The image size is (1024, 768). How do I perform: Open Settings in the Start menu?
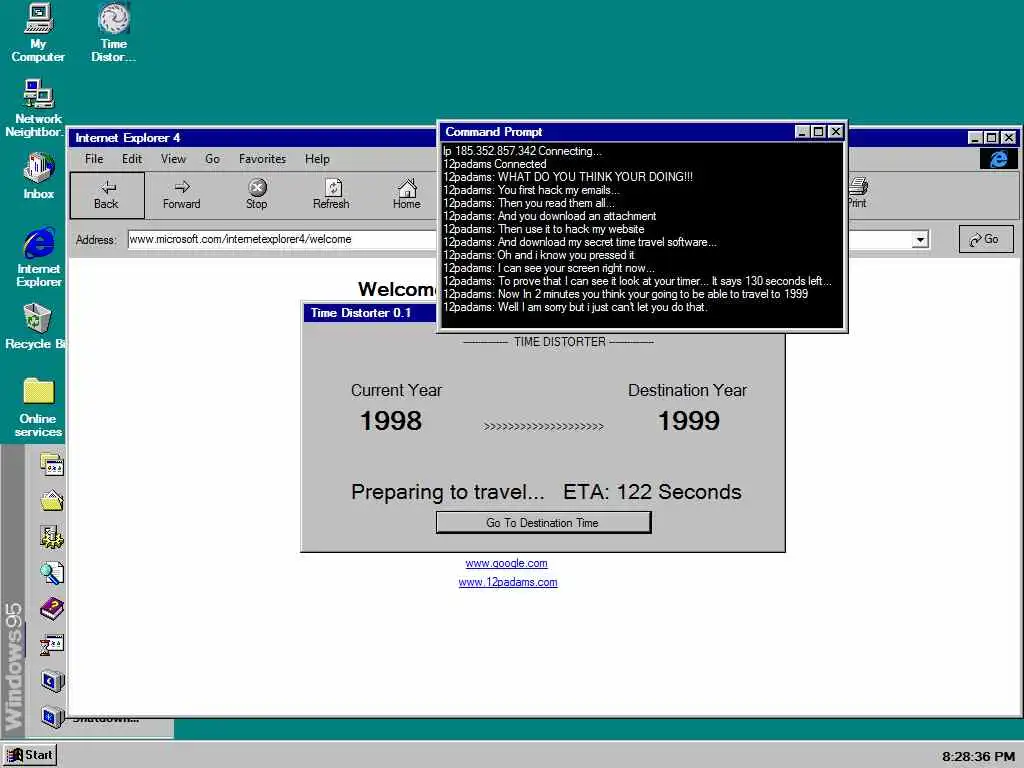(52, 537)
